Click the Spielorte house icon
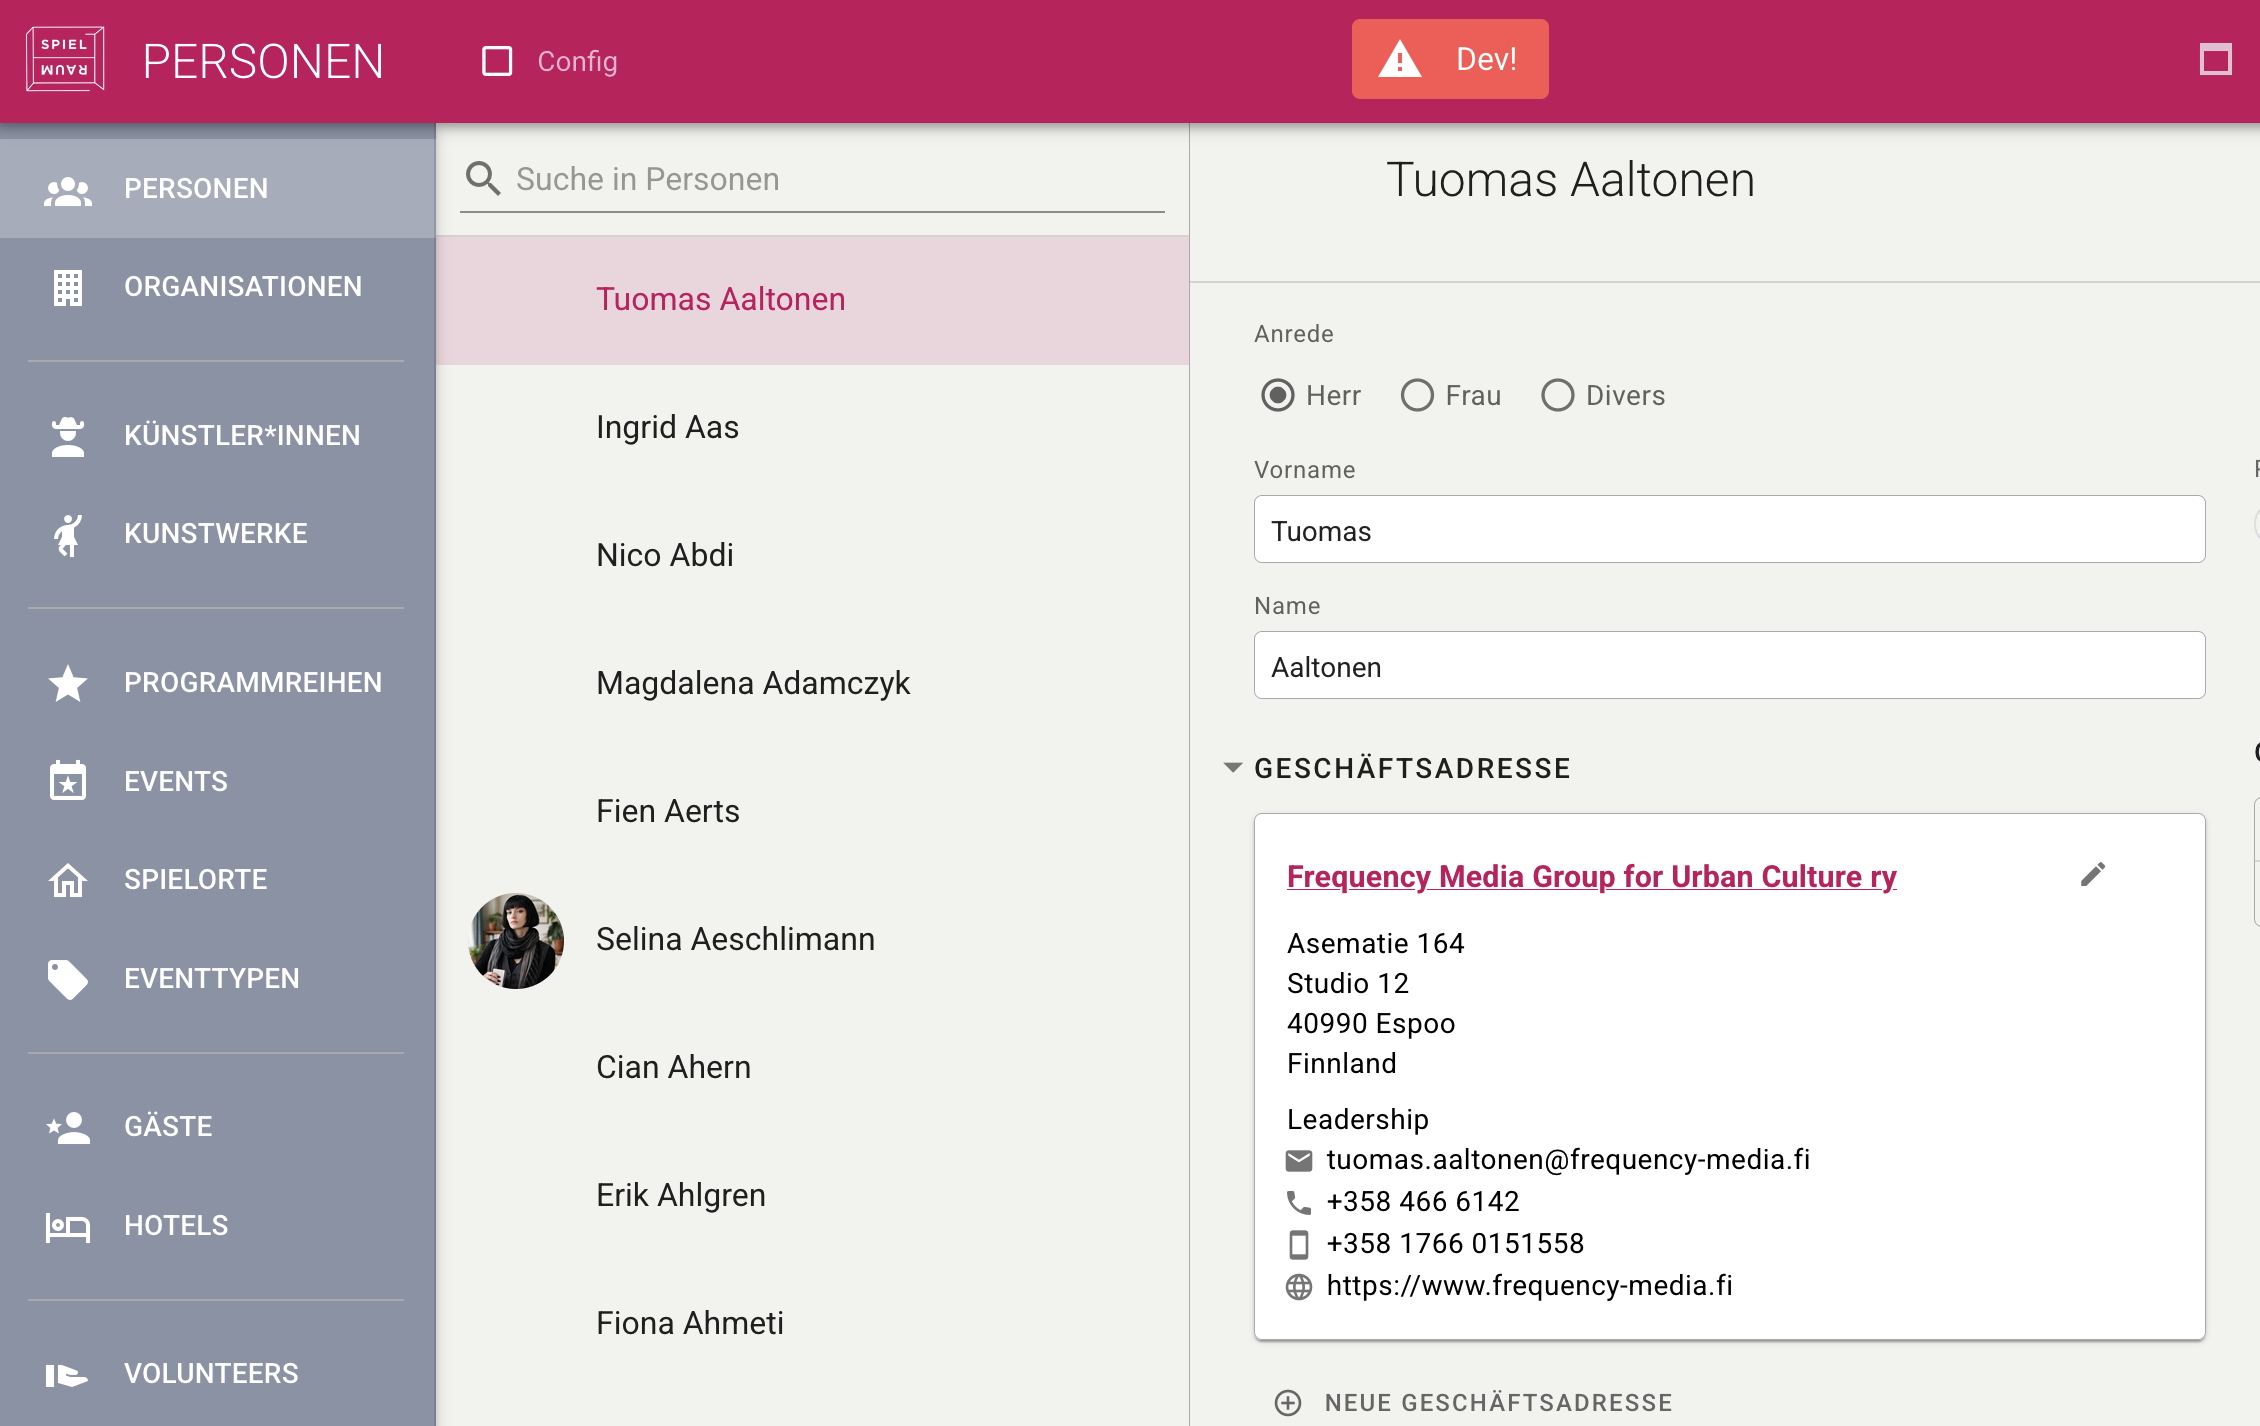Screen dimensions: 2260x1426 click(x=67, y=880)
